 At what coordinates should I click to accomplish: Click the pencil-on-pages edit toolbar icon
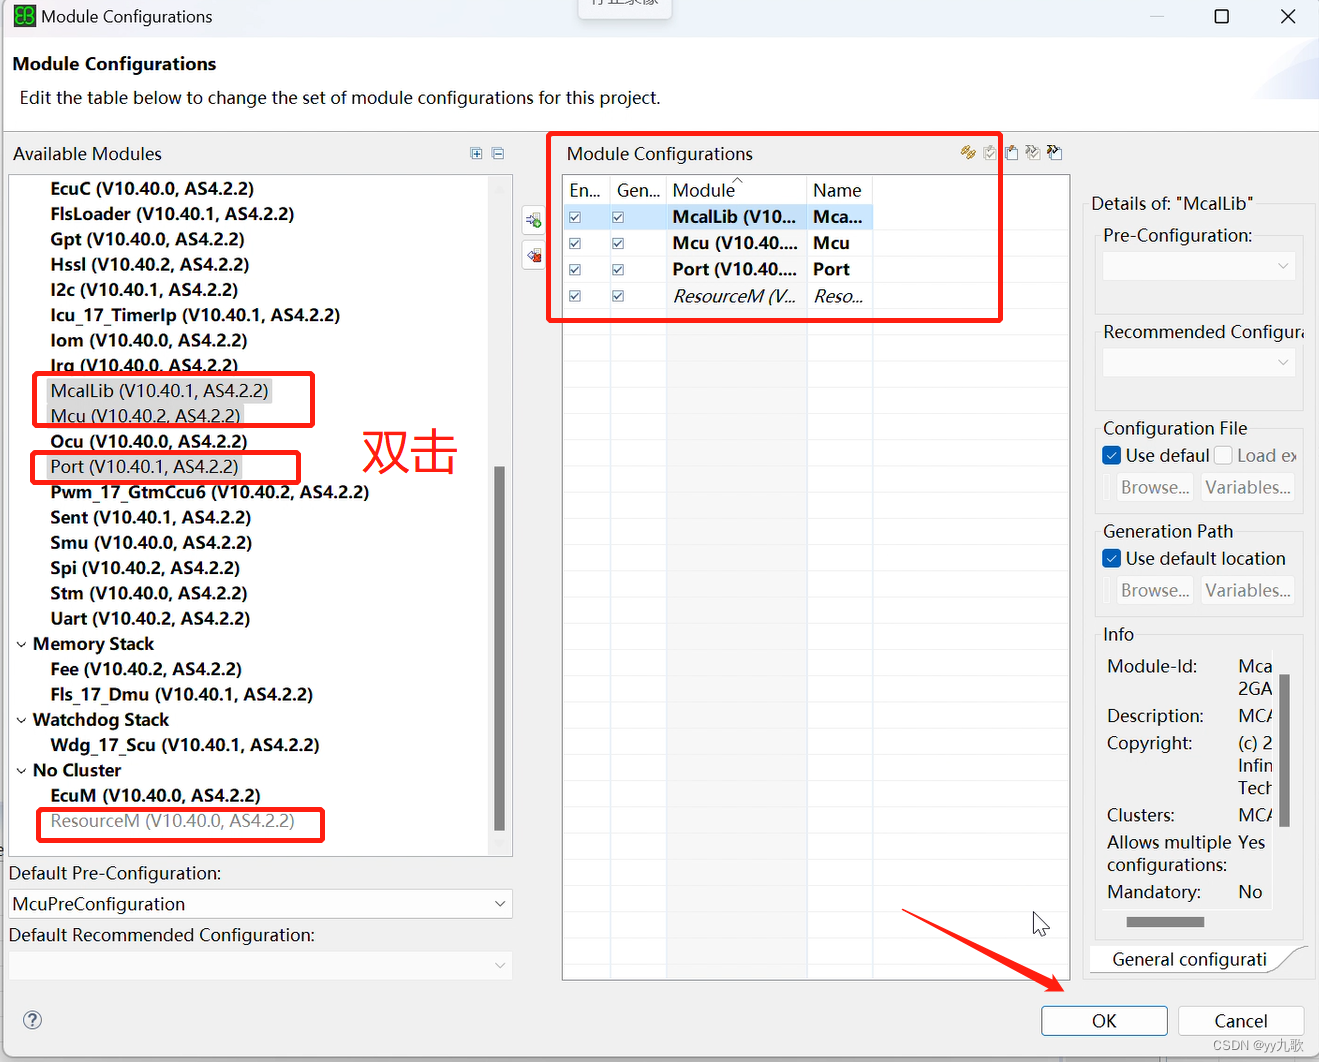click(1011, 152)
